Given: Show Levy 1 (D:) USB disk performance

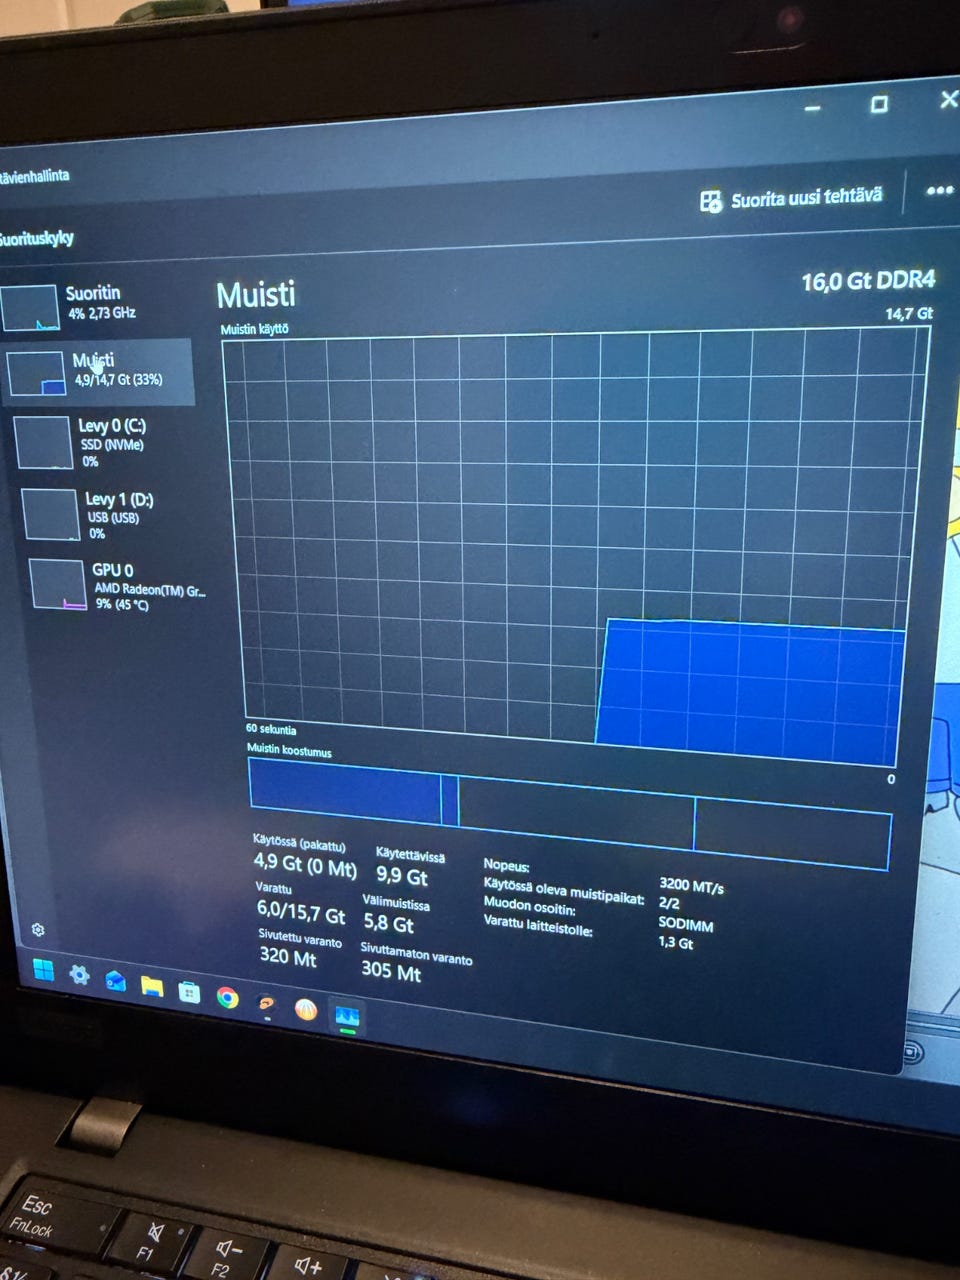Looking at the screenshot, I should pos(108,514).
